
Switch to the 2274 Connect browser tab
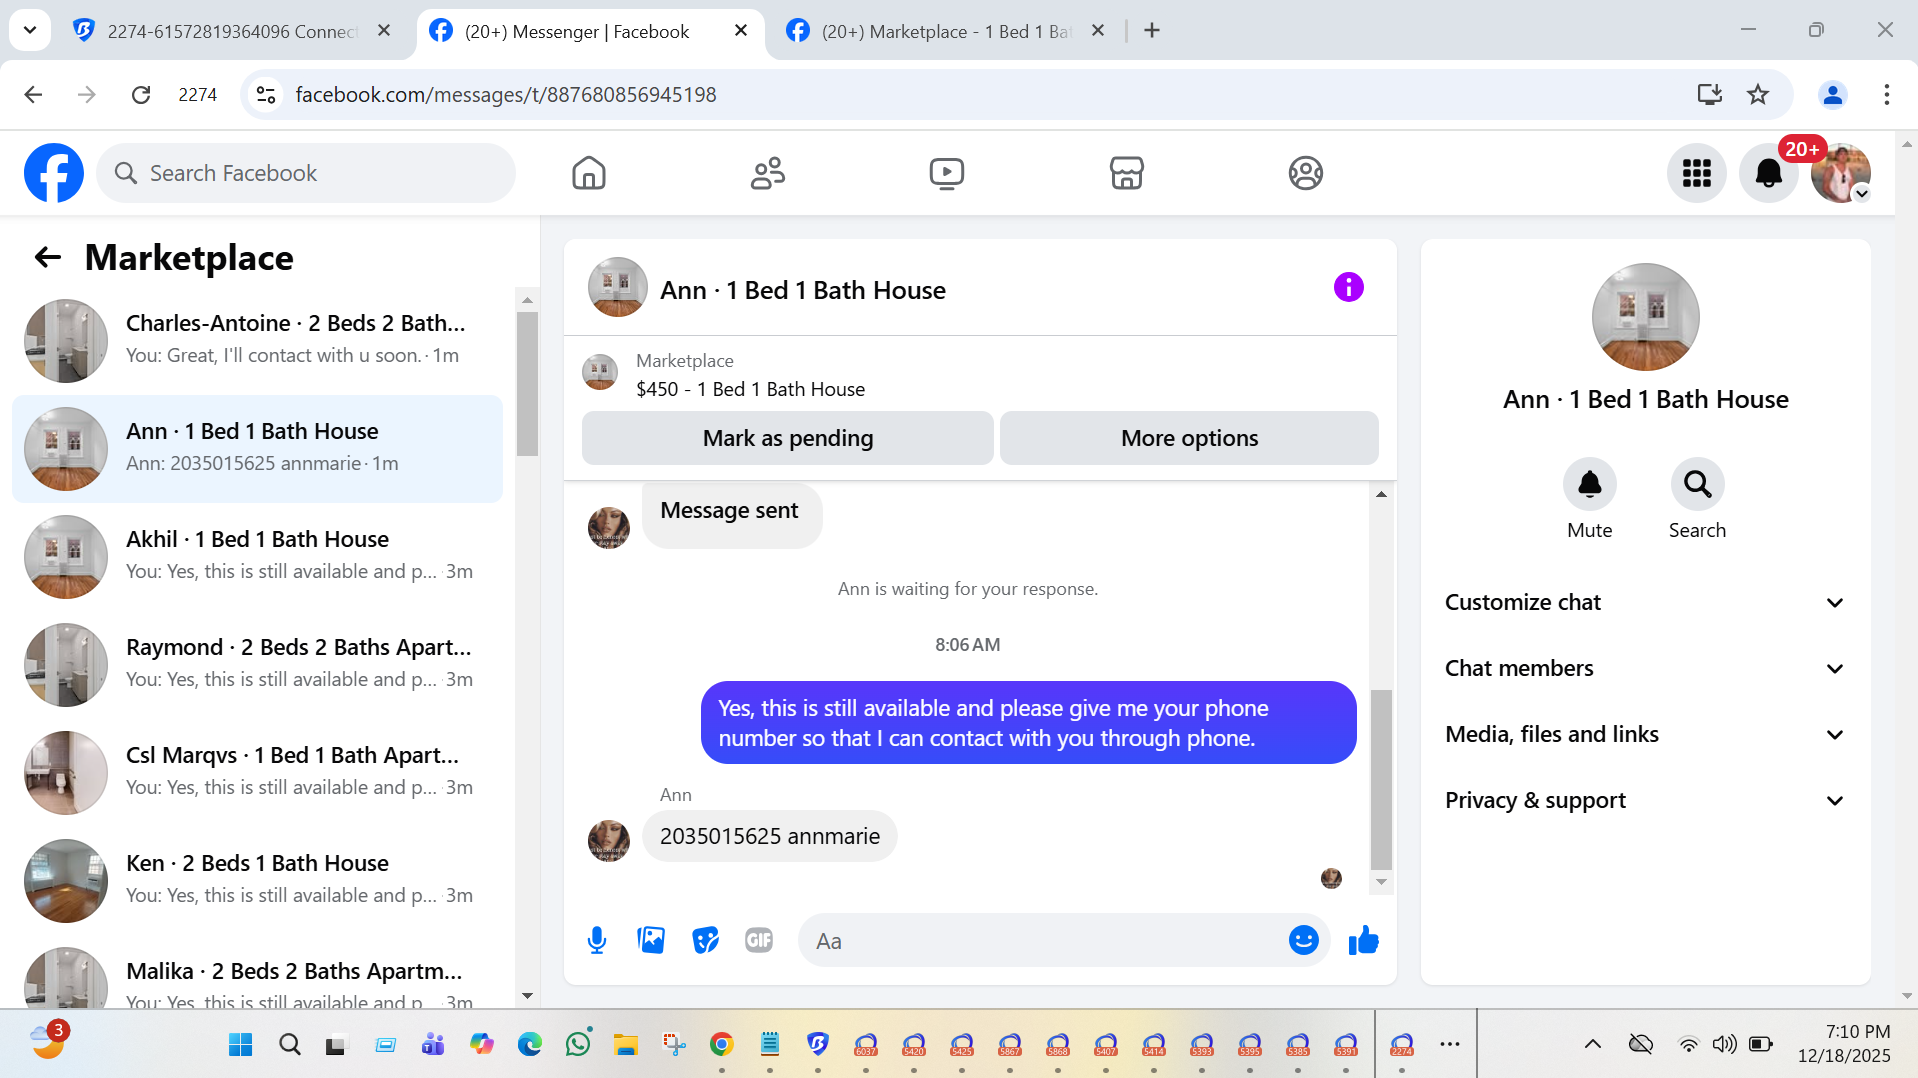(230, 31)
